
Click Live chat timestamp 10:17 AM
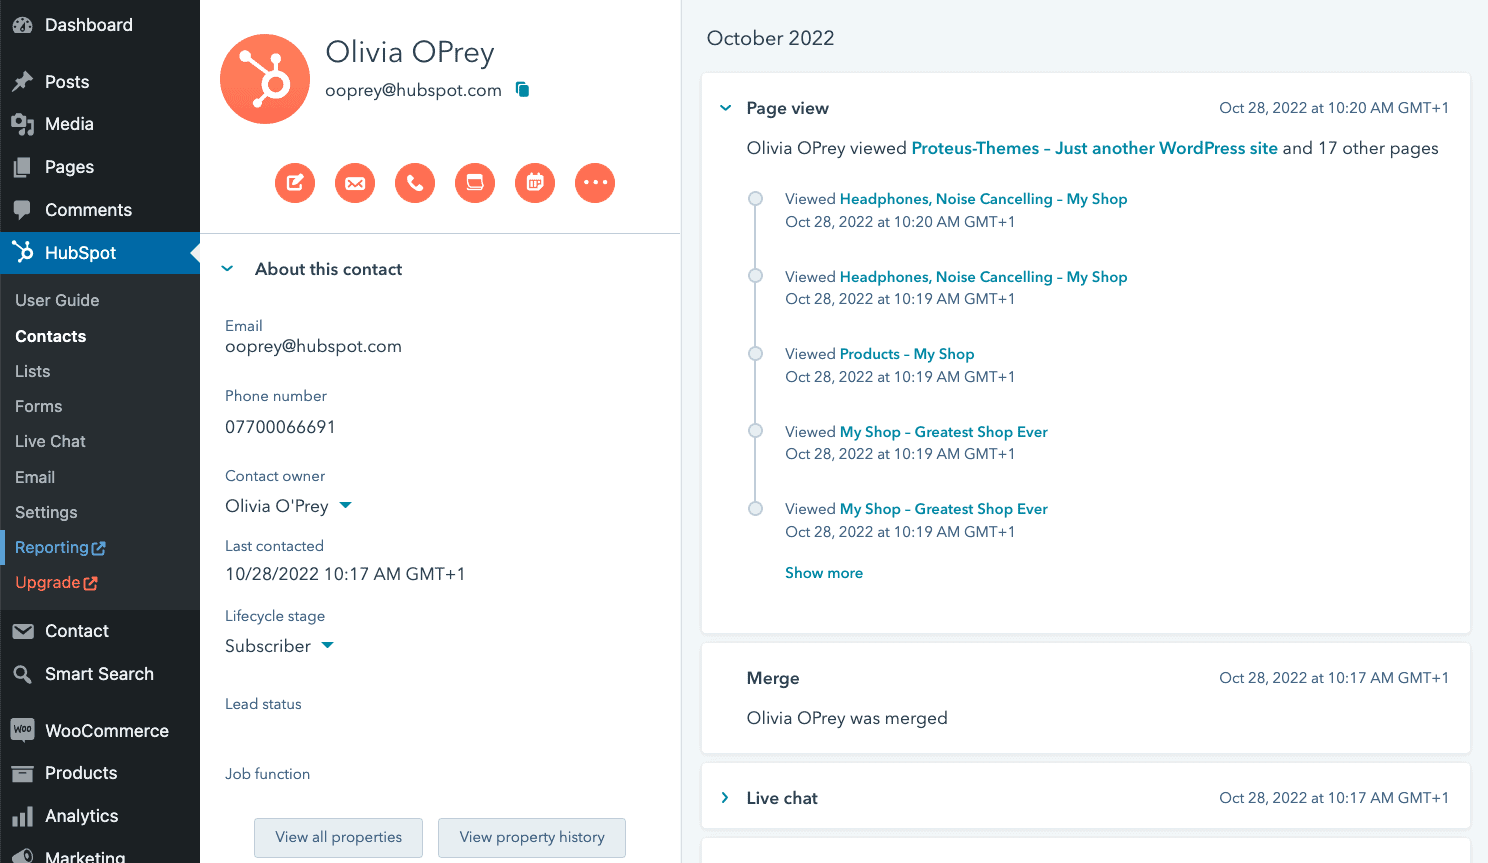click(1334, 798)
